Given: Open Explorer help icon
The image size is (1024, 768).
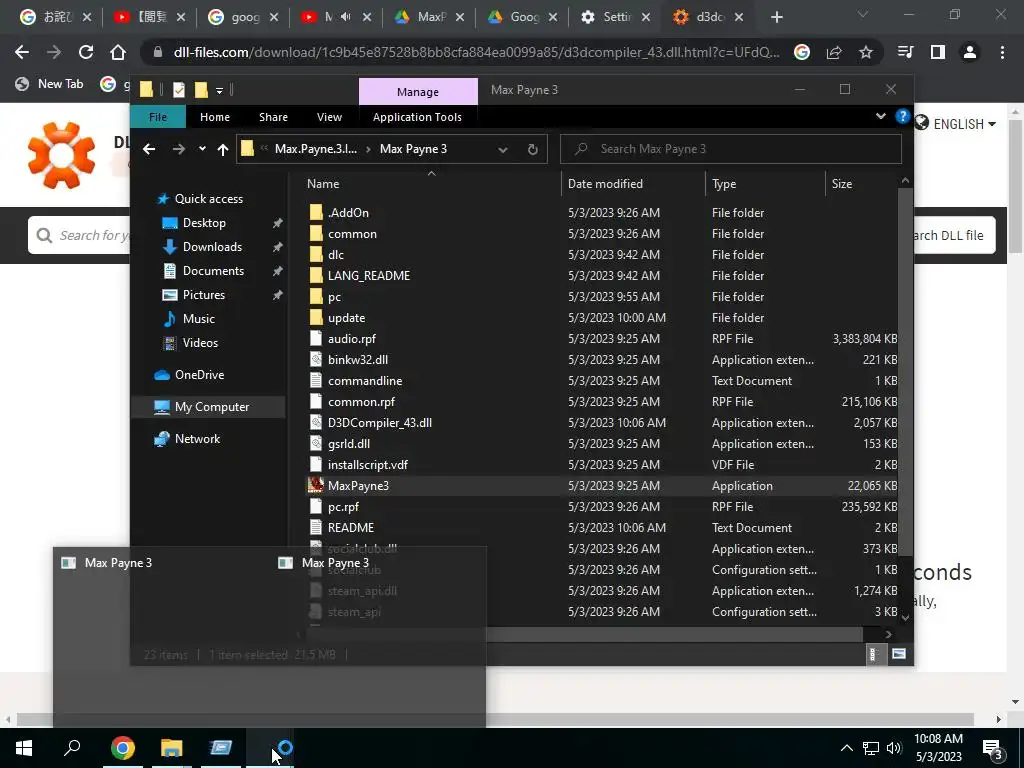Looking at the screenshot, I should pyautogui.click(x=903, y=116).
